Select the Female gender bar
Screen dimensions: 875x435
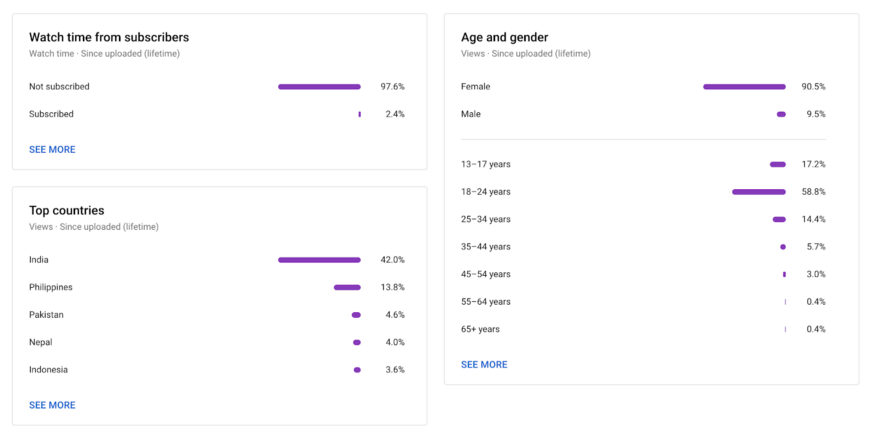click(744, 87)
